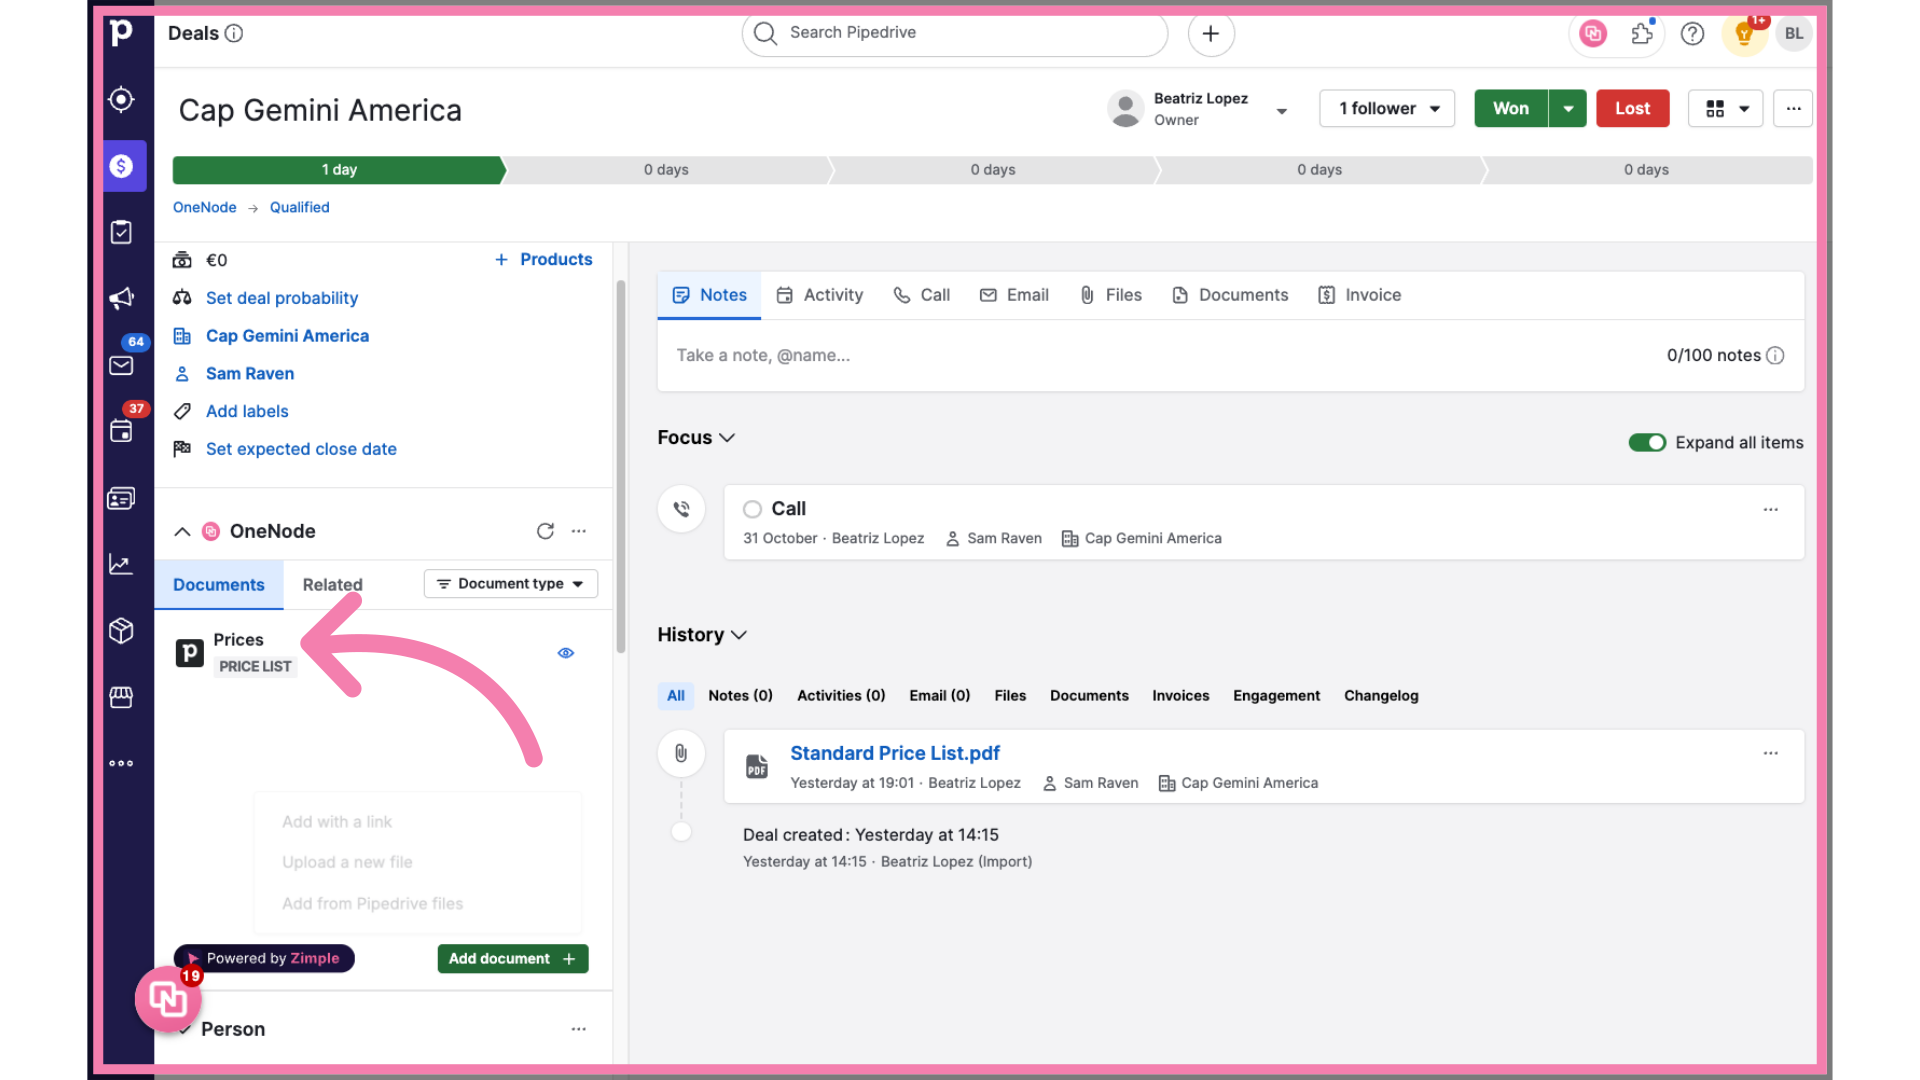Open the Deals dollar icon in sidebar

tap(122, 166)
